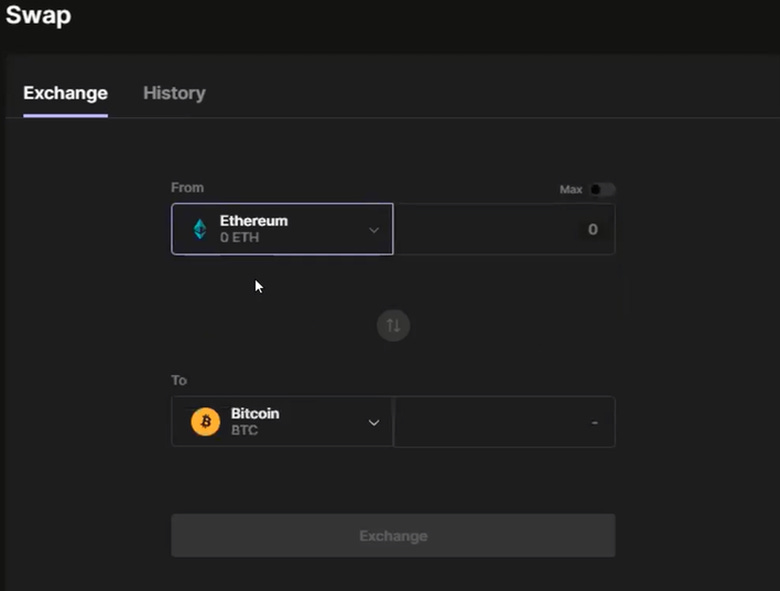The image size is (780, 591).
Task: Click the "0 ETH" balance text
Action: 239,237
